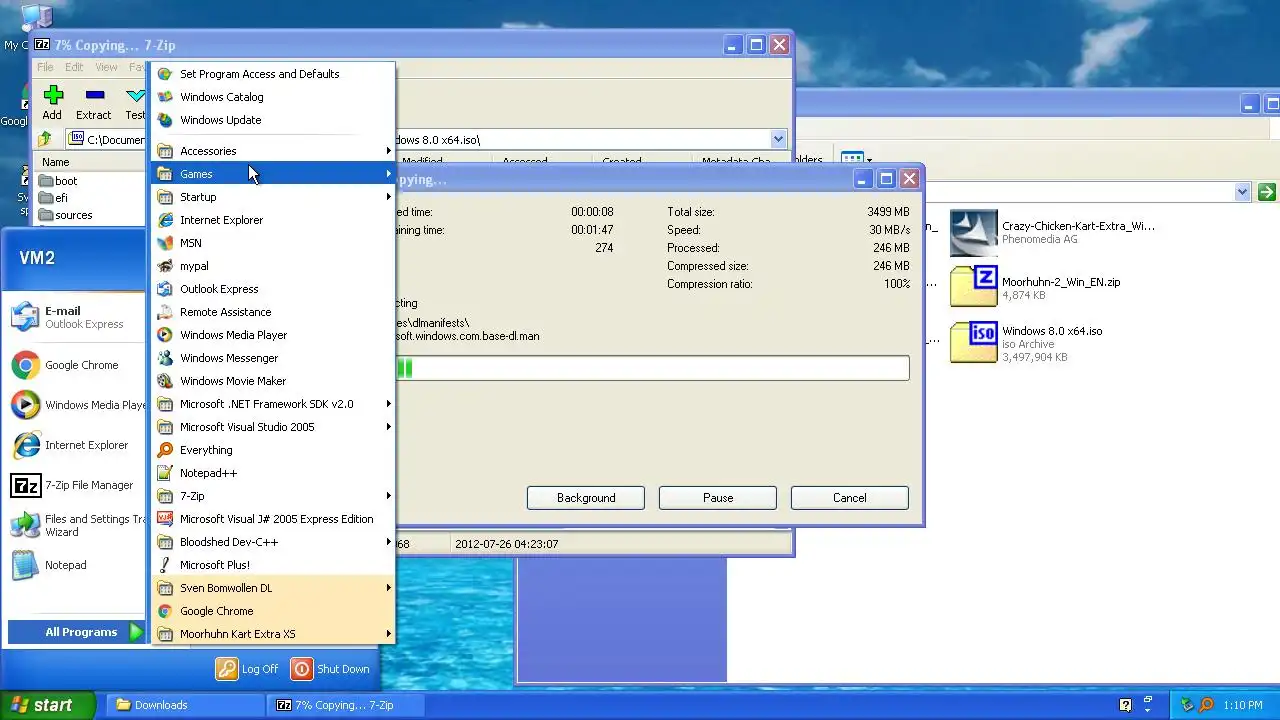Launch Files and Settings Transfer Wizard
The image size is (1280, 720).
pyautogui.click(x=75, y=525)
